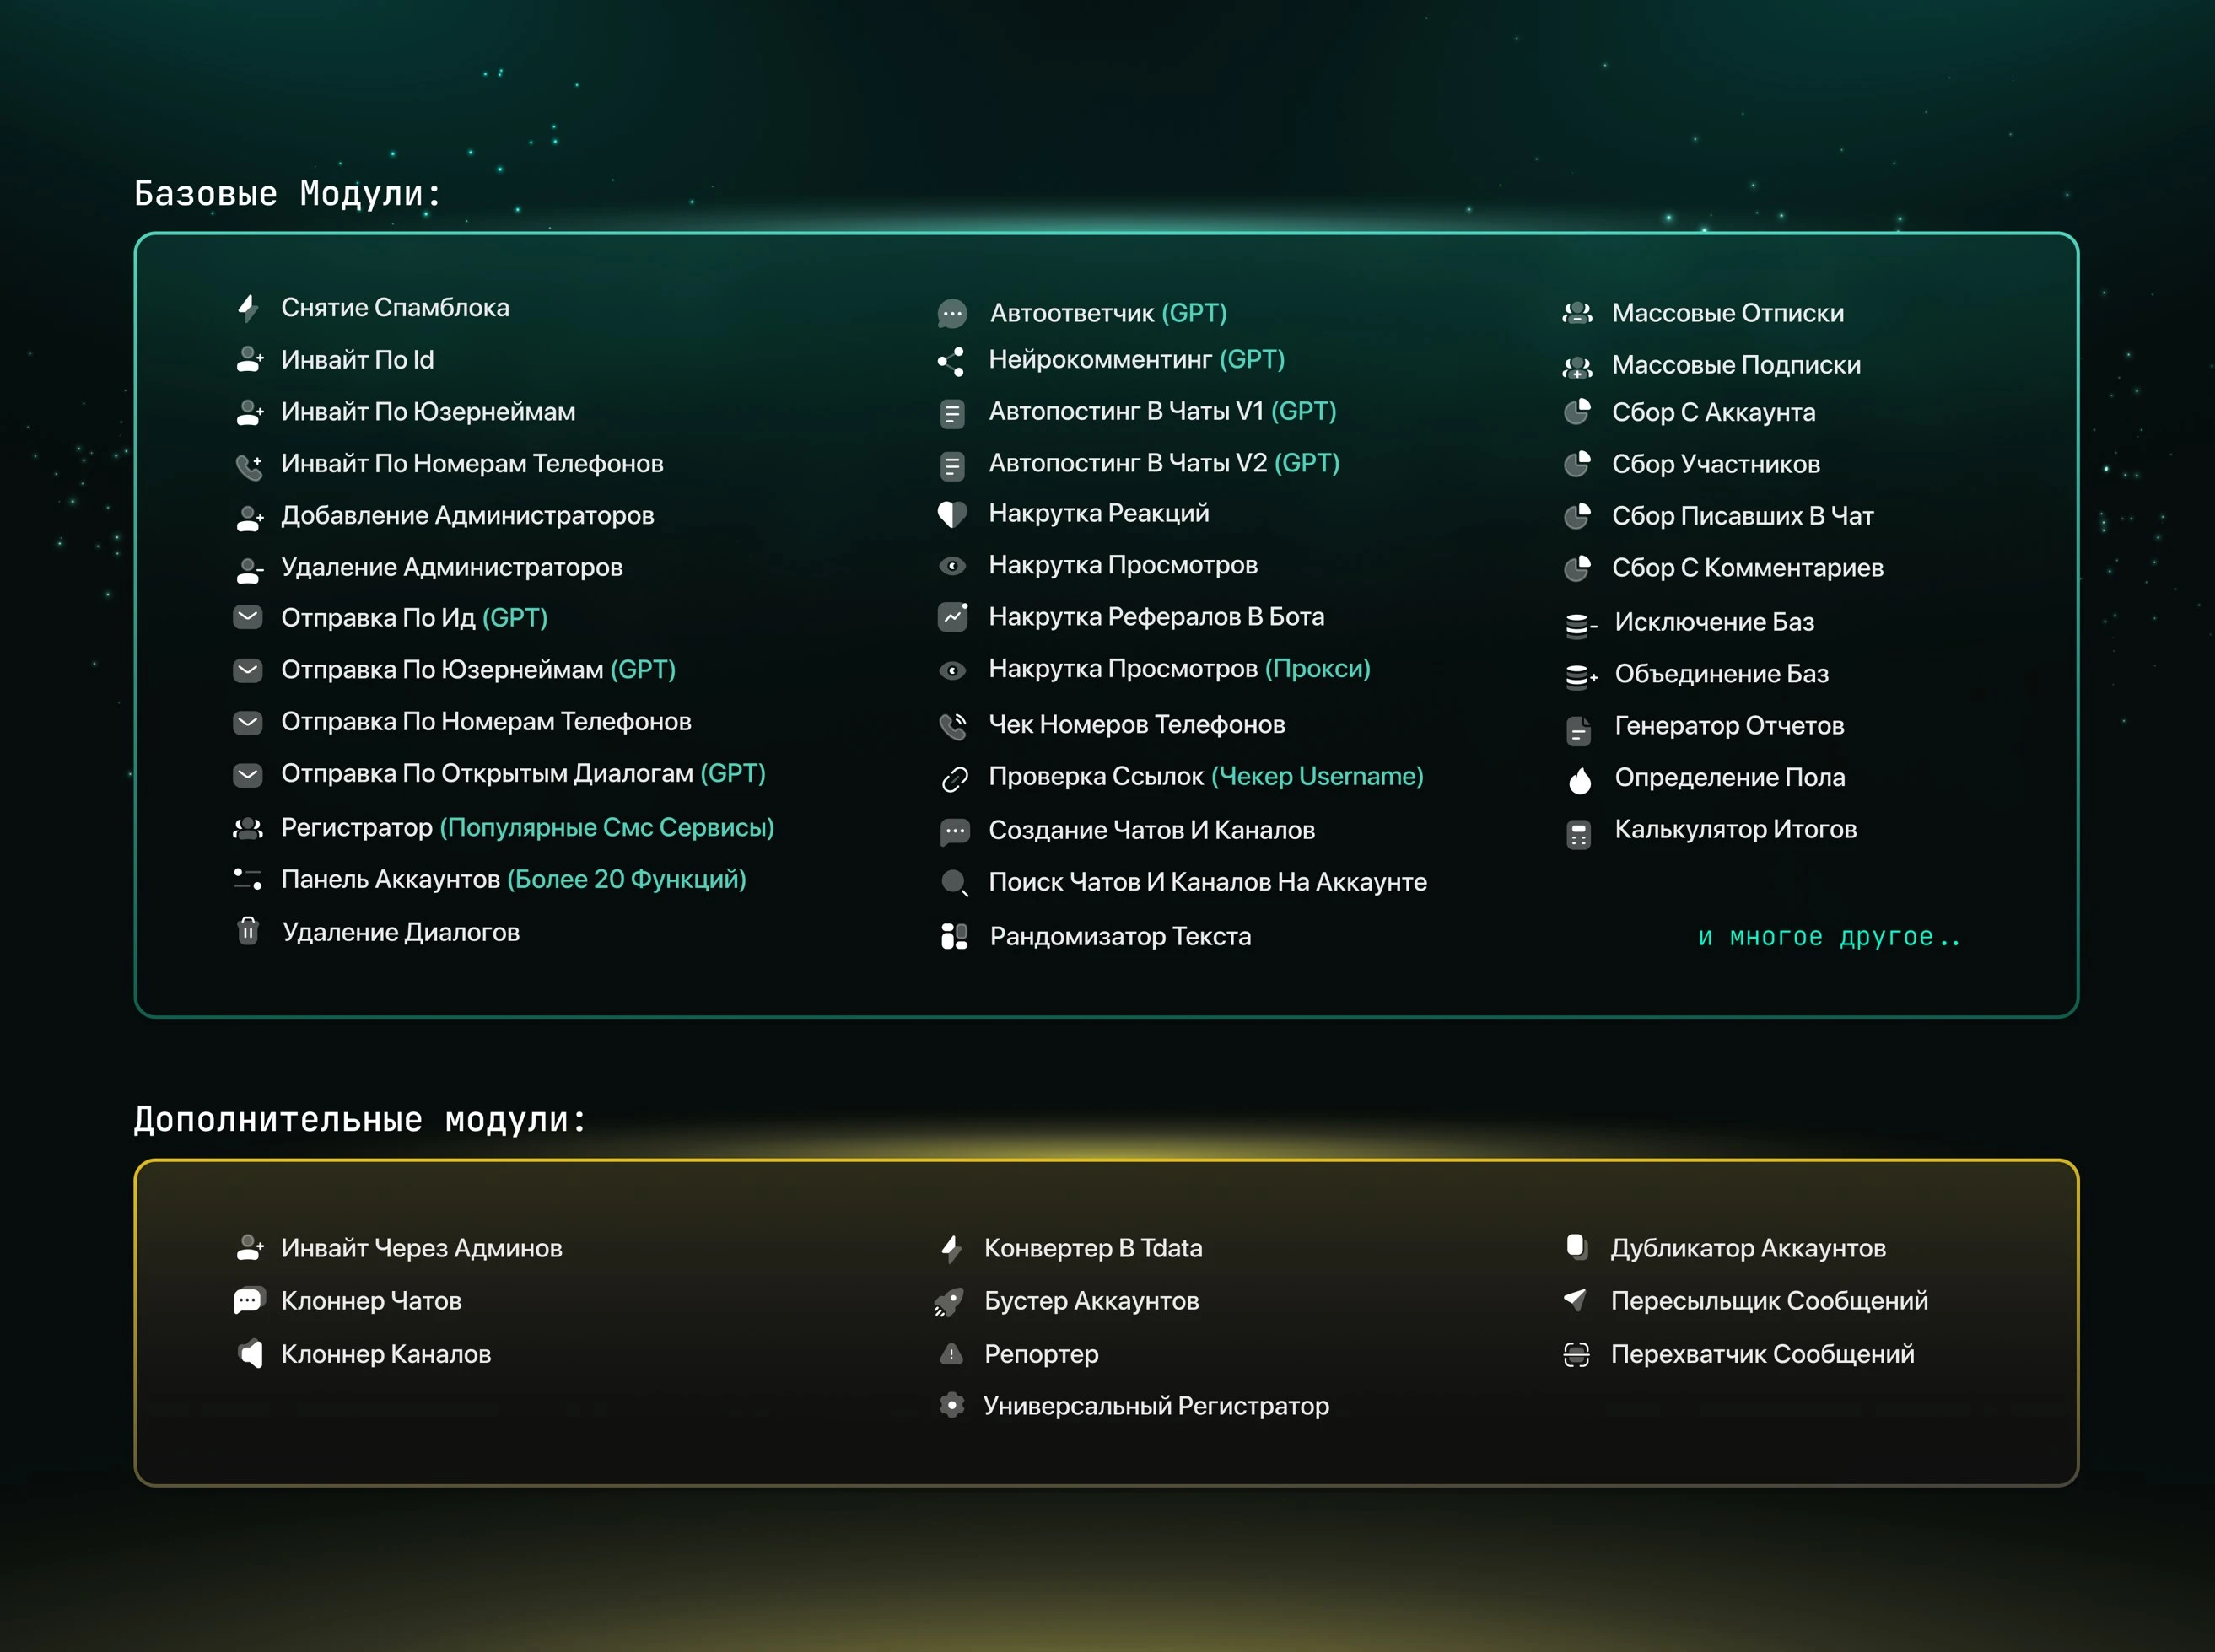Screen dimensions: 2215x1652
Task: Click the paper plane icon beside Пересыльщик Сообщений
Action: pos(1575,1299)
